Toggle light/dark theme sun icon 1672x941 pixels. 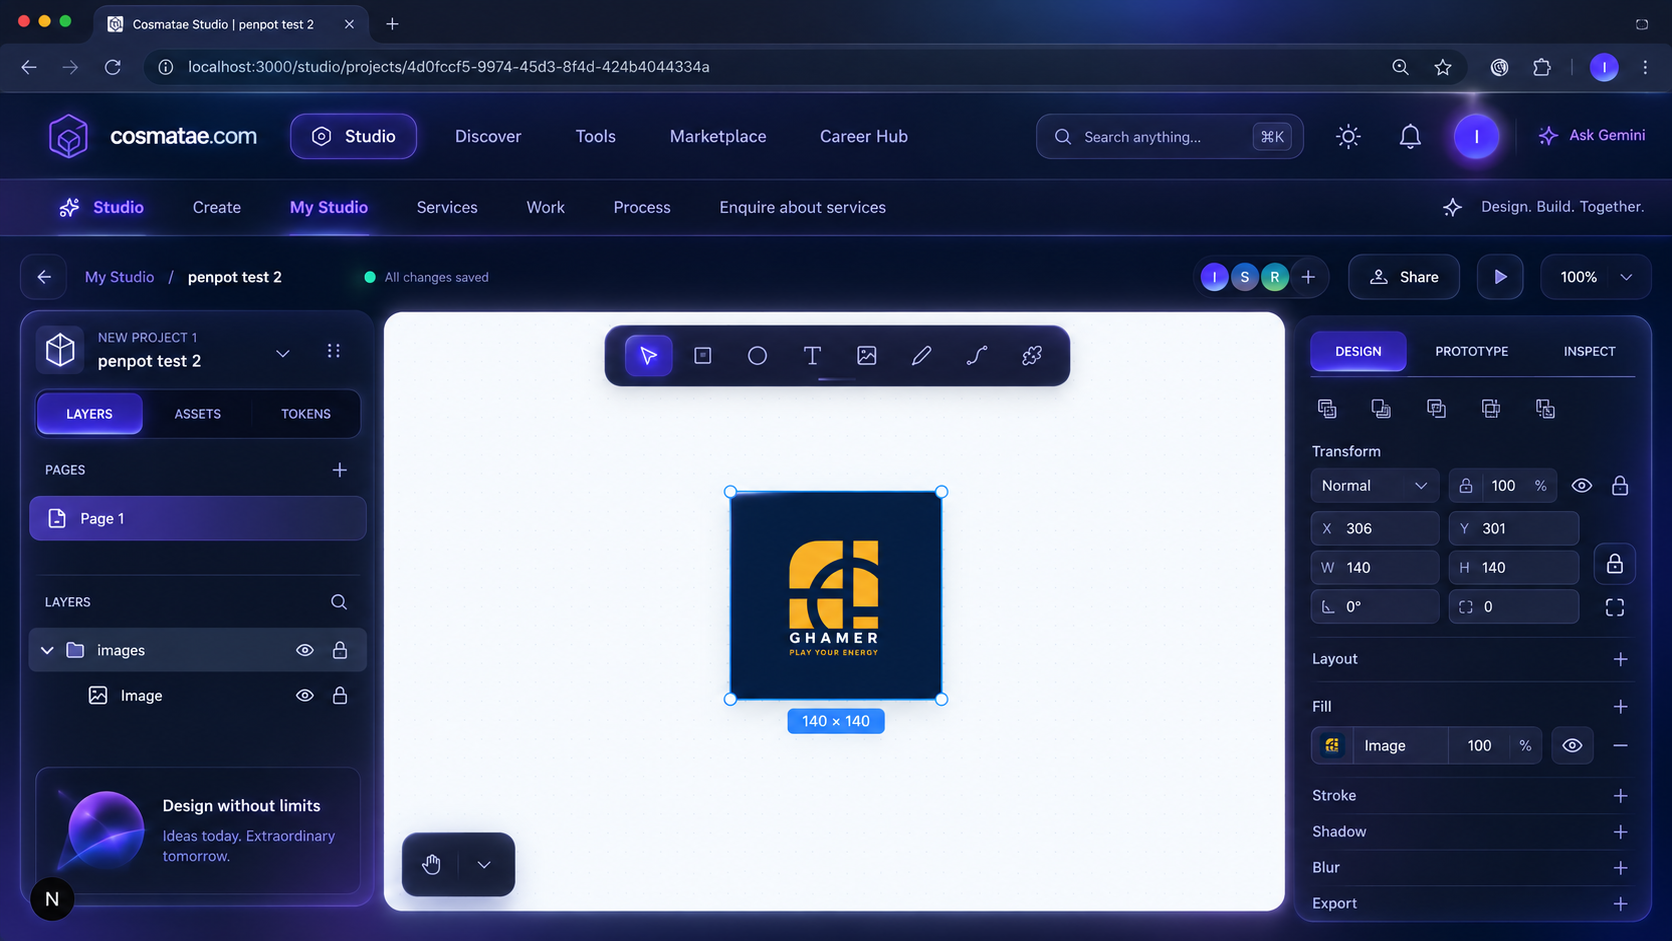pyautogui.click(x=1348, y=136)
